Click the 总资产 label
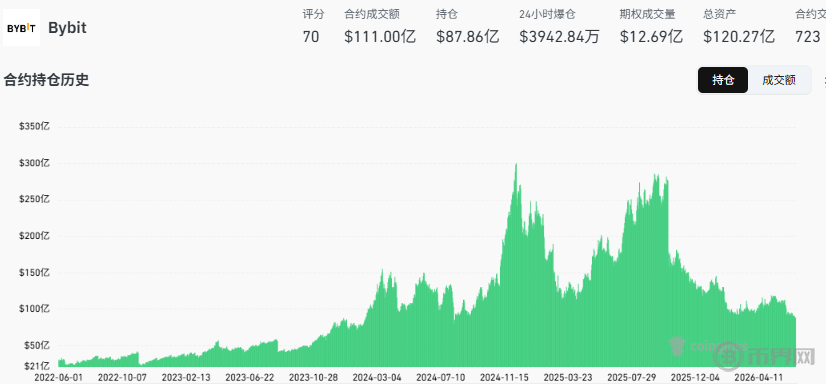 tap(720, 14)
